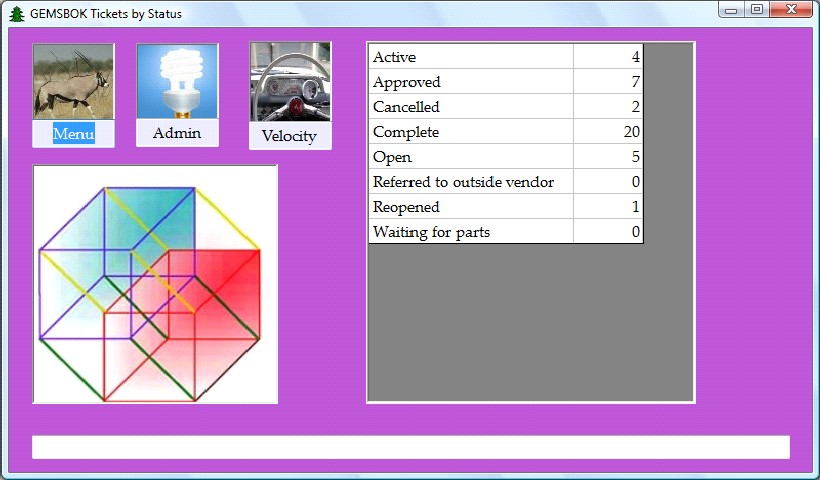The height and width of the screenshot is (480, 820).
Task: Click the count 1 in the Reopened row
Action: [608, 207]
